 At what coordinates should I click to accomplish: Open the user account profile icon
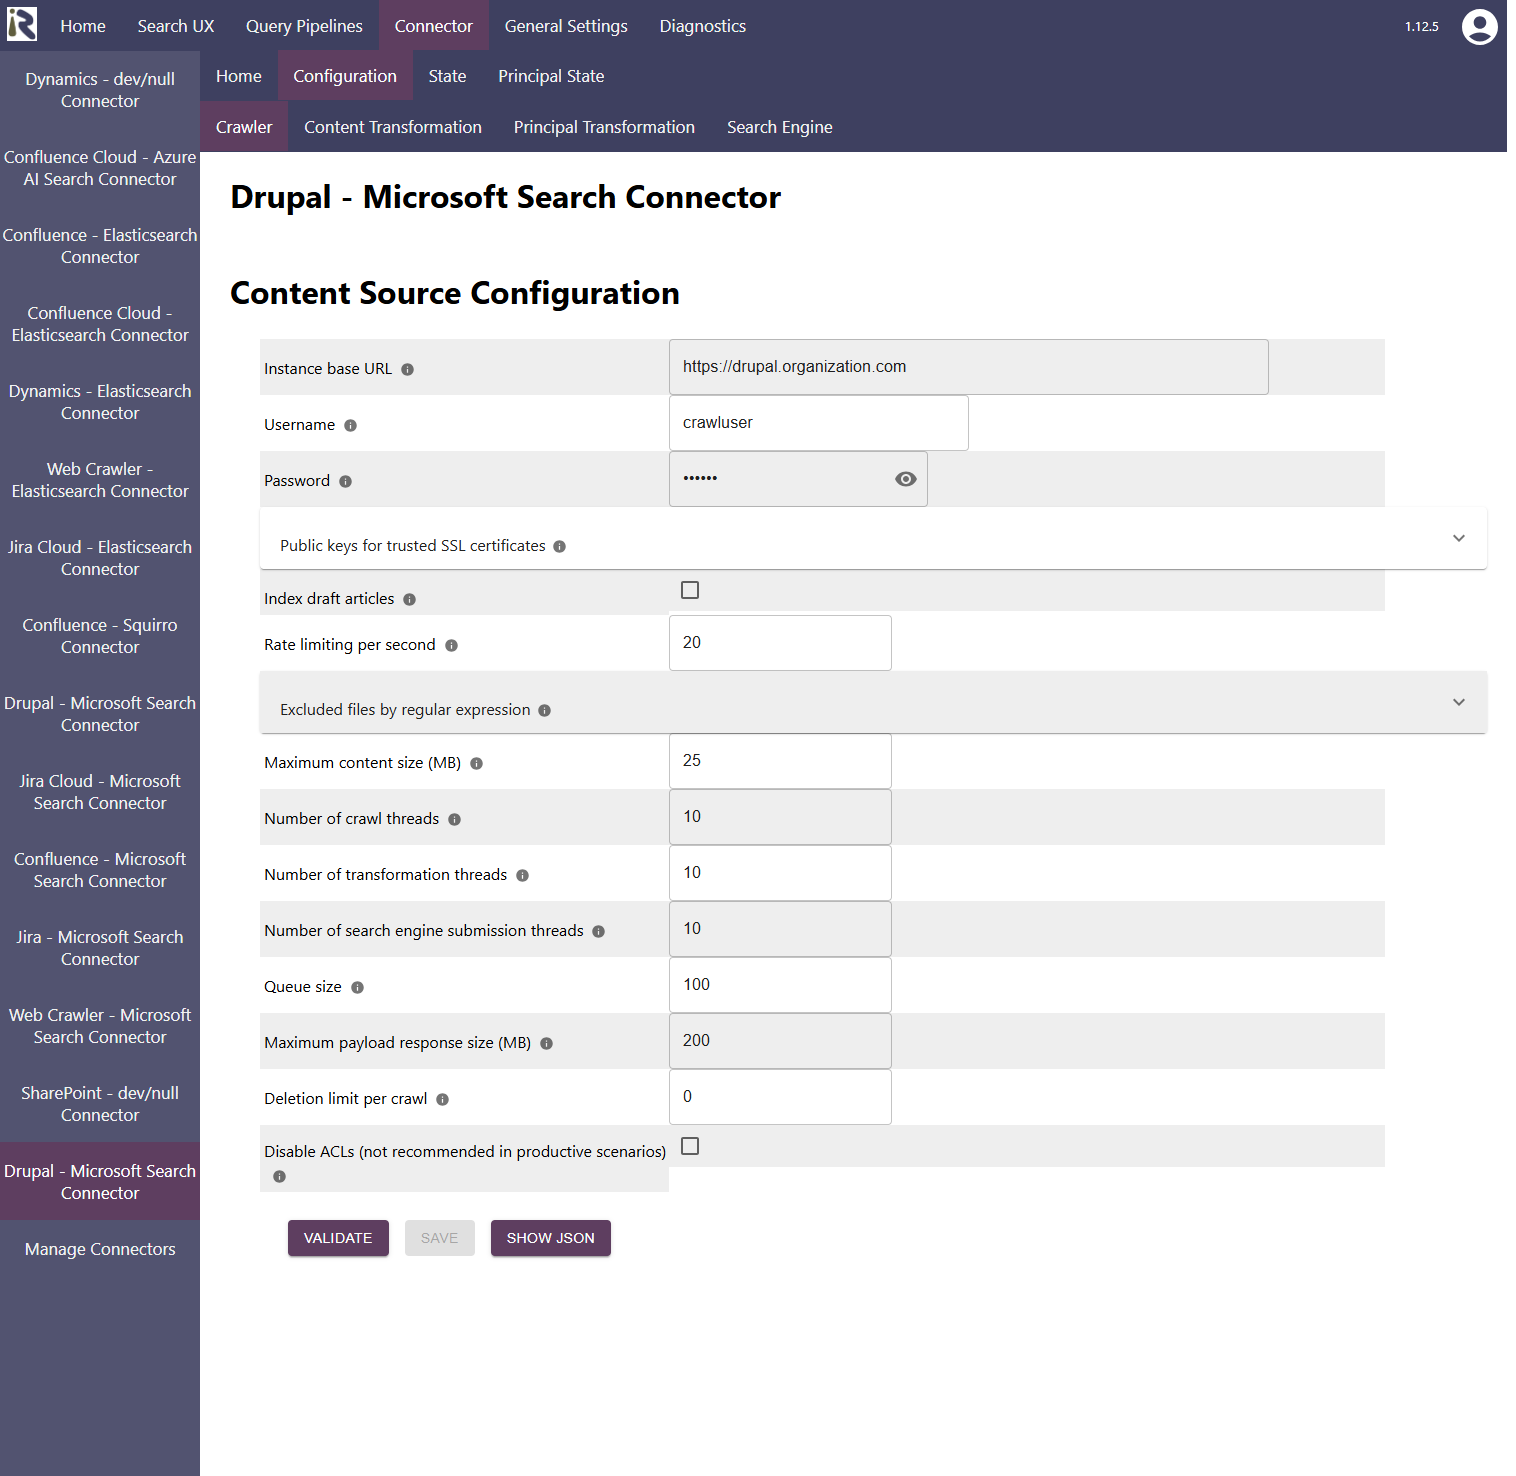[x=1479, y=27]
